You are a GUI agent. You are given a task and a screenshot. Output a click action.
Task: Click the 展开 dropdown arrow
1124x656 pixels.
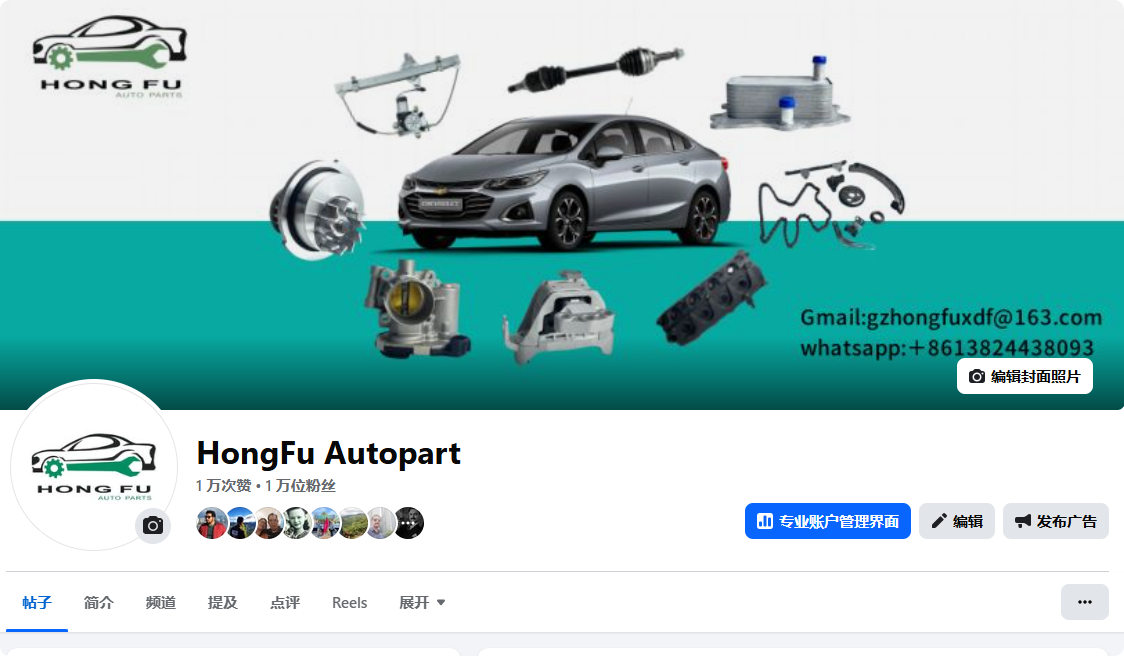tap(441, 602)
